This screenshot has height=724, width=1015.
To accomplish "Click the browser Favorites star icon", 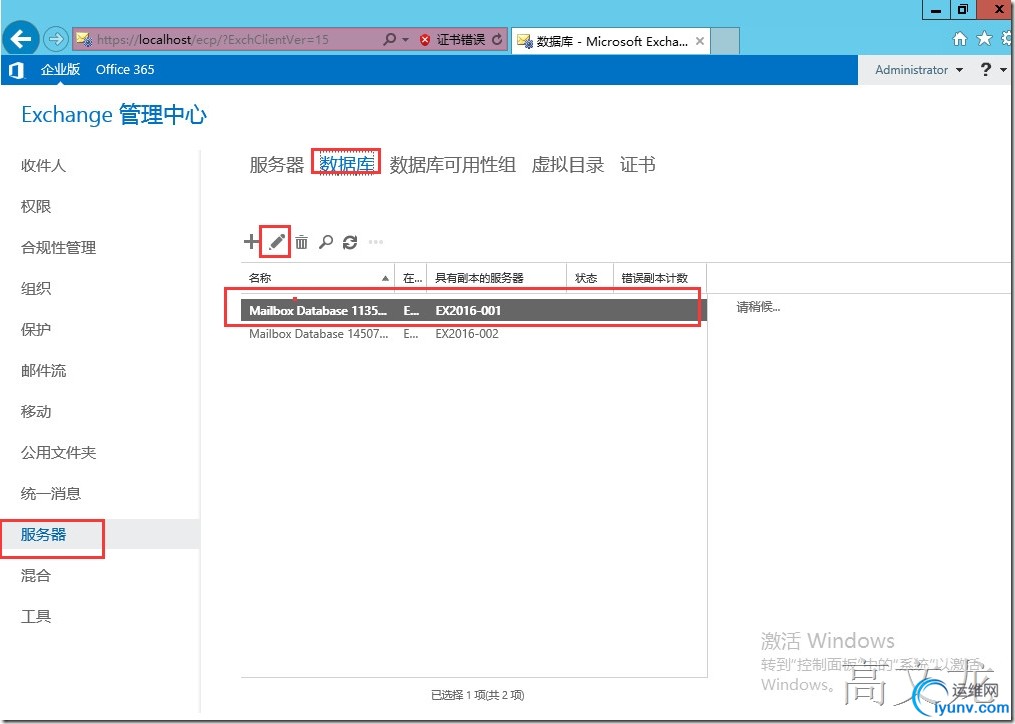I will 984,39.
